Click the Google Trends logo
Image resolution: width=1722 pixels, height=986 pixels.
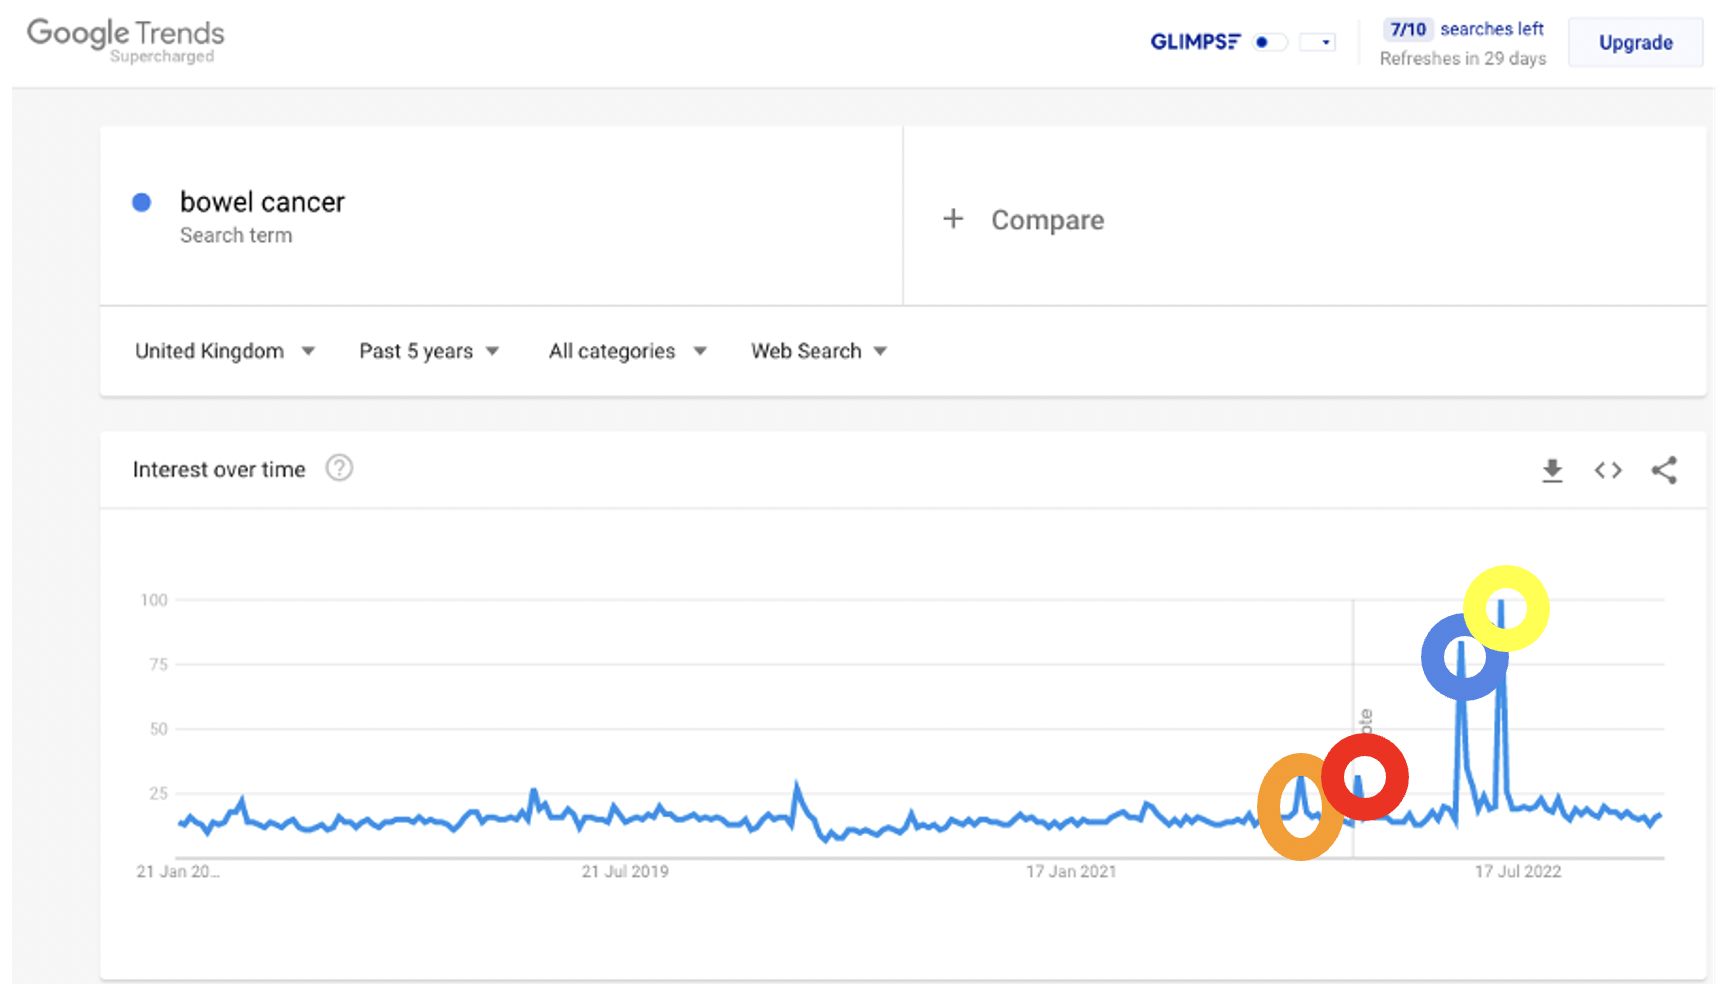[x=126, y=40]
